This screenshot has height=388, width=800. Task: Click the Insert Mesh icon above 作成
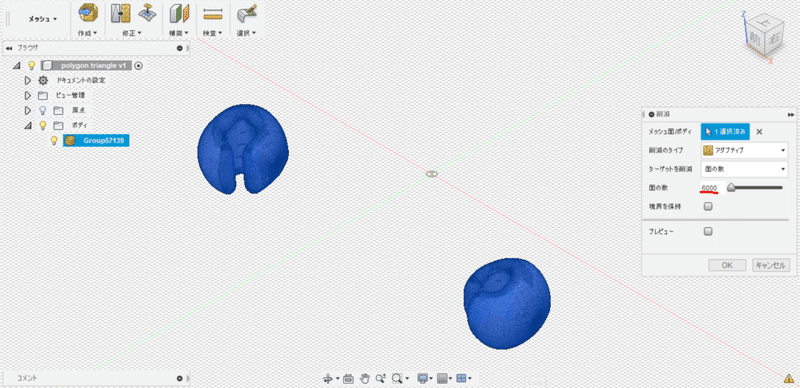coord(88,13)
